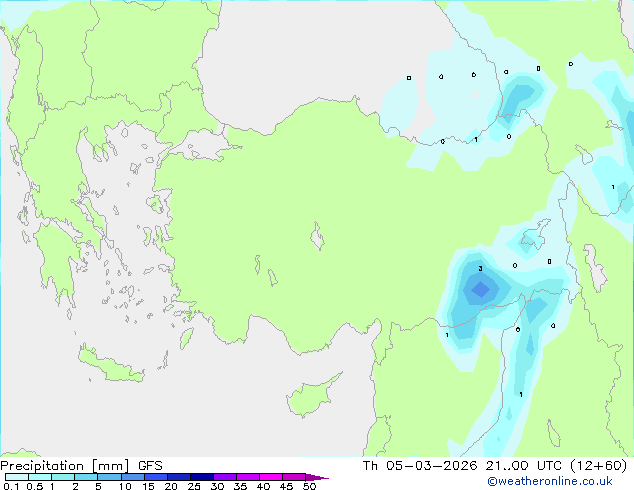Click the 25–30 mm dark blue legend swatch
The image size is (634, 490).
tap(201, 477)
